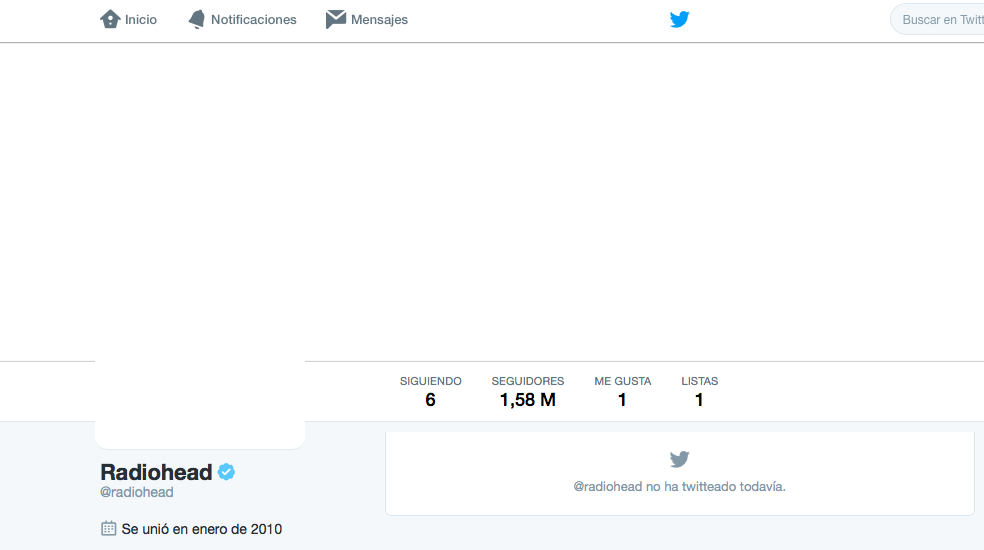Click the empty header banner image

click(540, 200)
